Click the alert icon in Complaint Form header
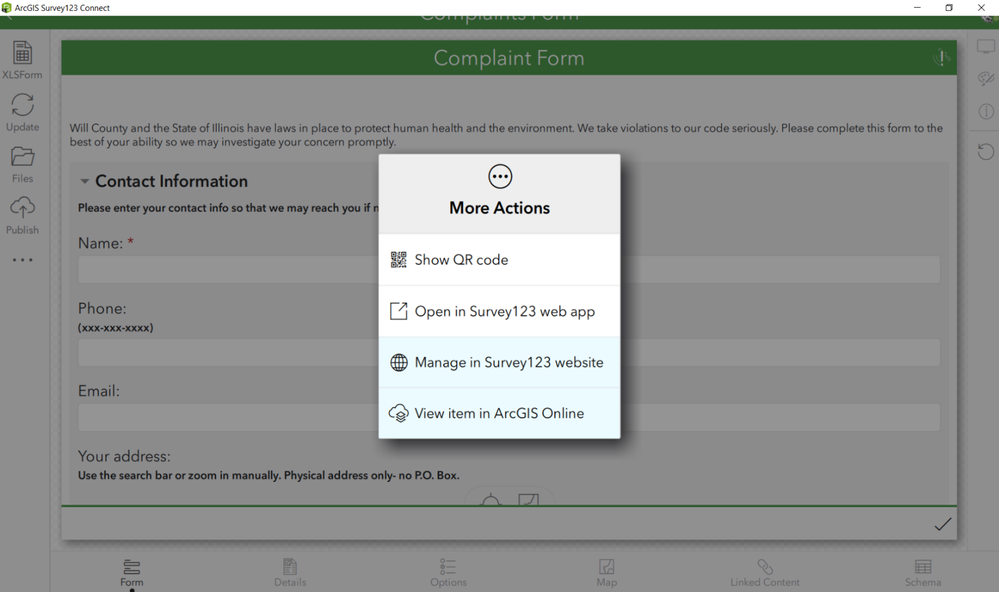 pyautogui.click(x=942, y=58)
